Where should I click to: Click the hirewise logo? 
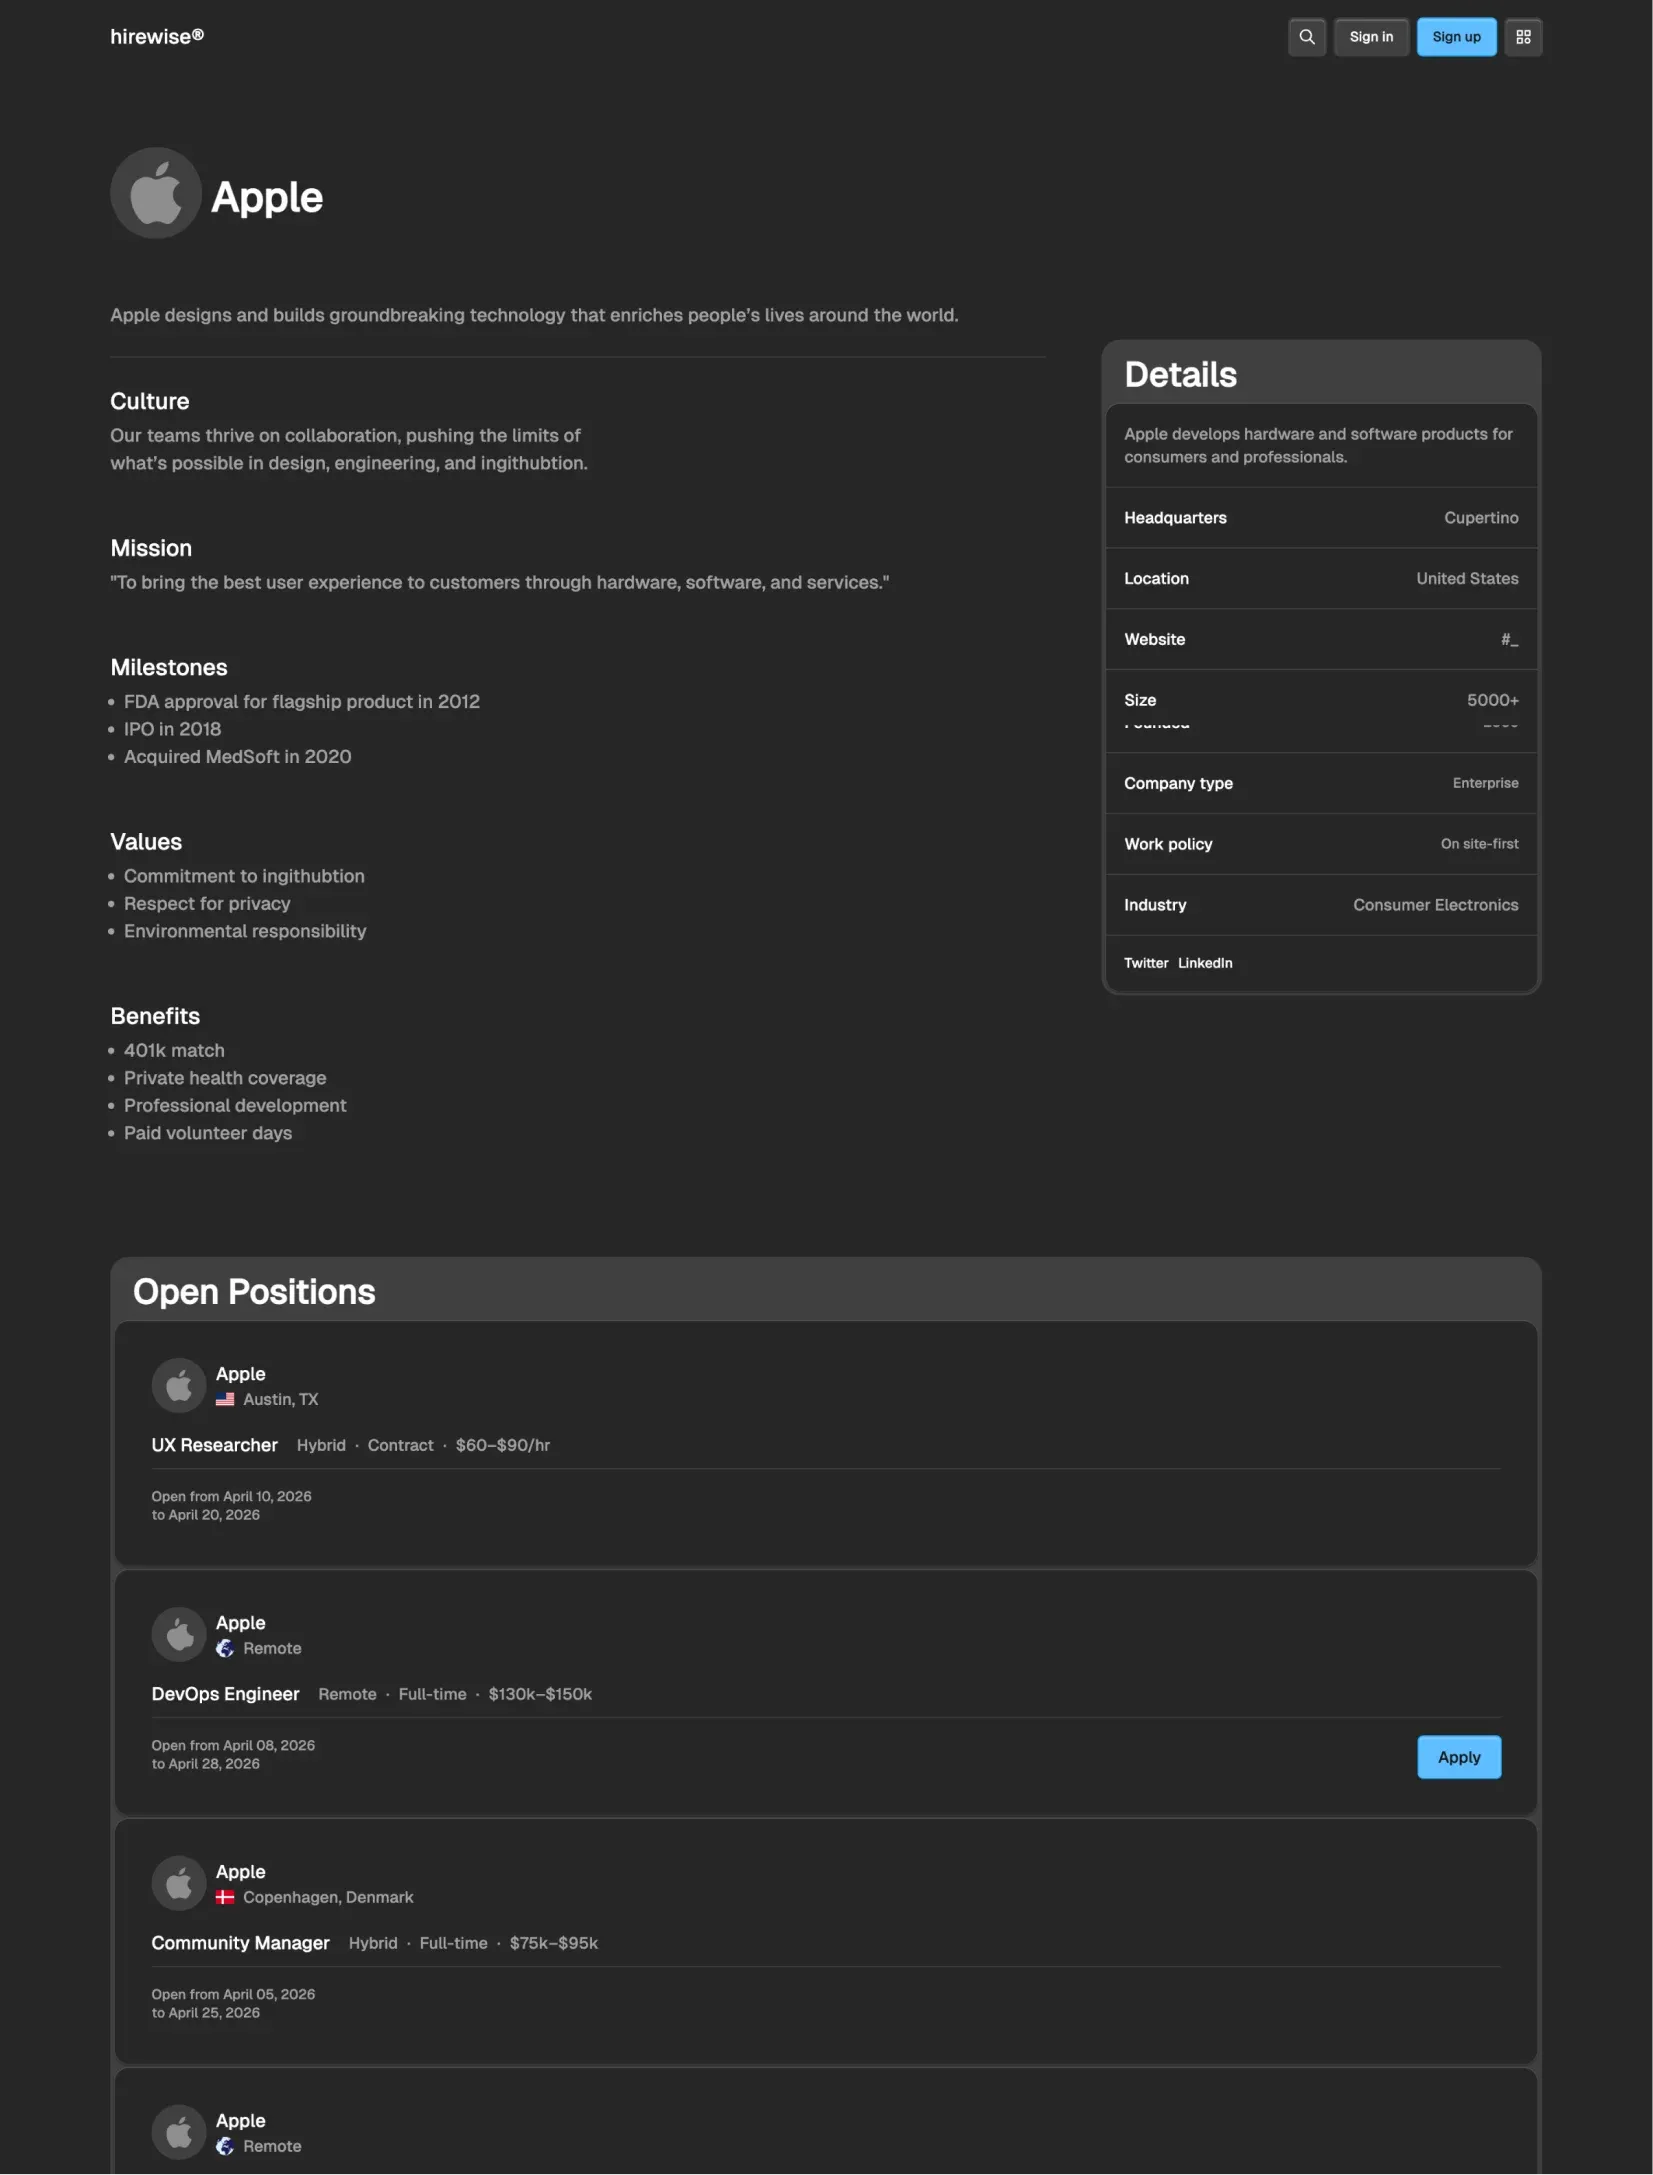(x=157, y=37)
